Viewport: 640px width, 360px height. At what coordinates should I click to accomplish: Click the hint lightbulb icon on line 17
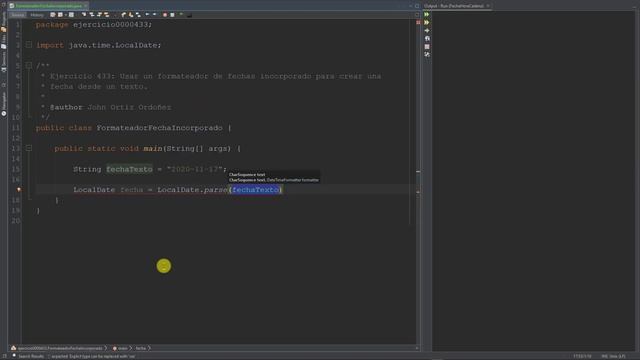click(19, 189)
